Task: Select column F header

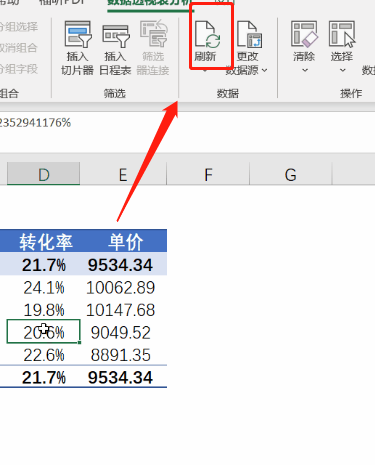Action: click(208, 174)
